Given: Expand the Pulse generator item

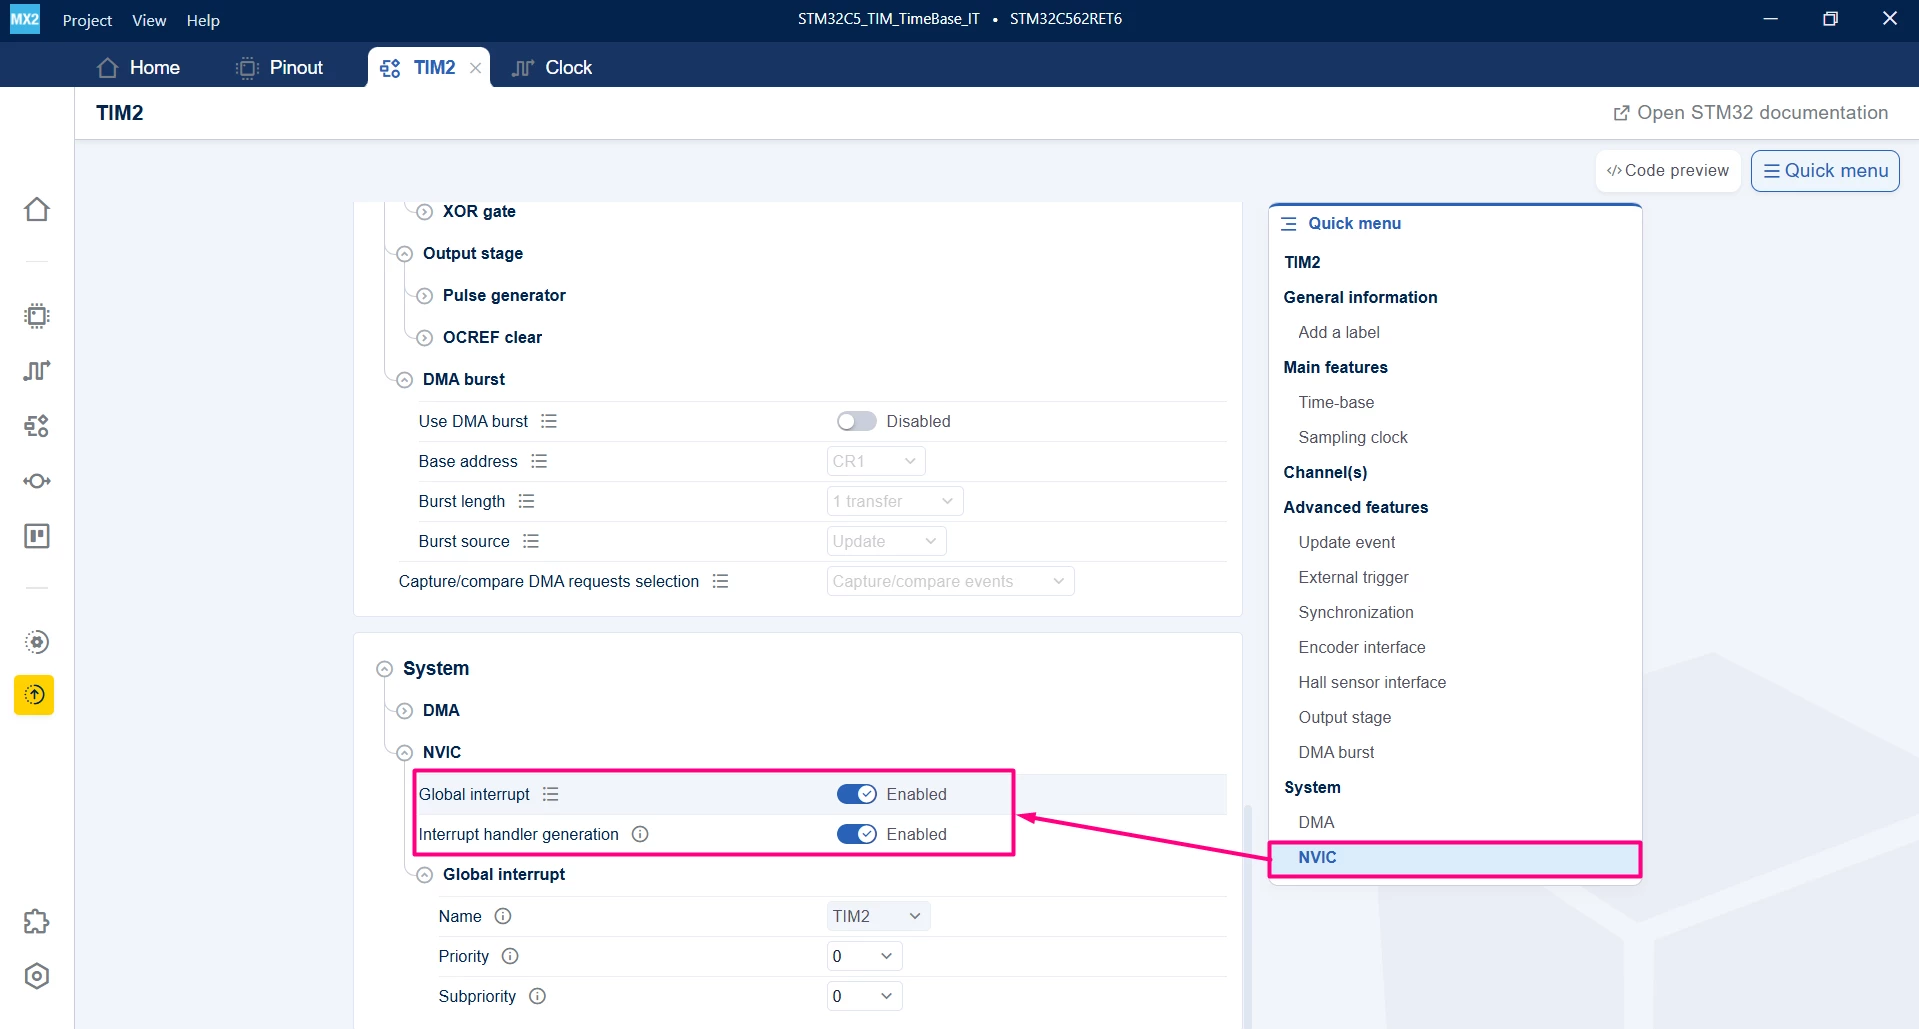Looking at the screenshot, I should click(425, 296).
